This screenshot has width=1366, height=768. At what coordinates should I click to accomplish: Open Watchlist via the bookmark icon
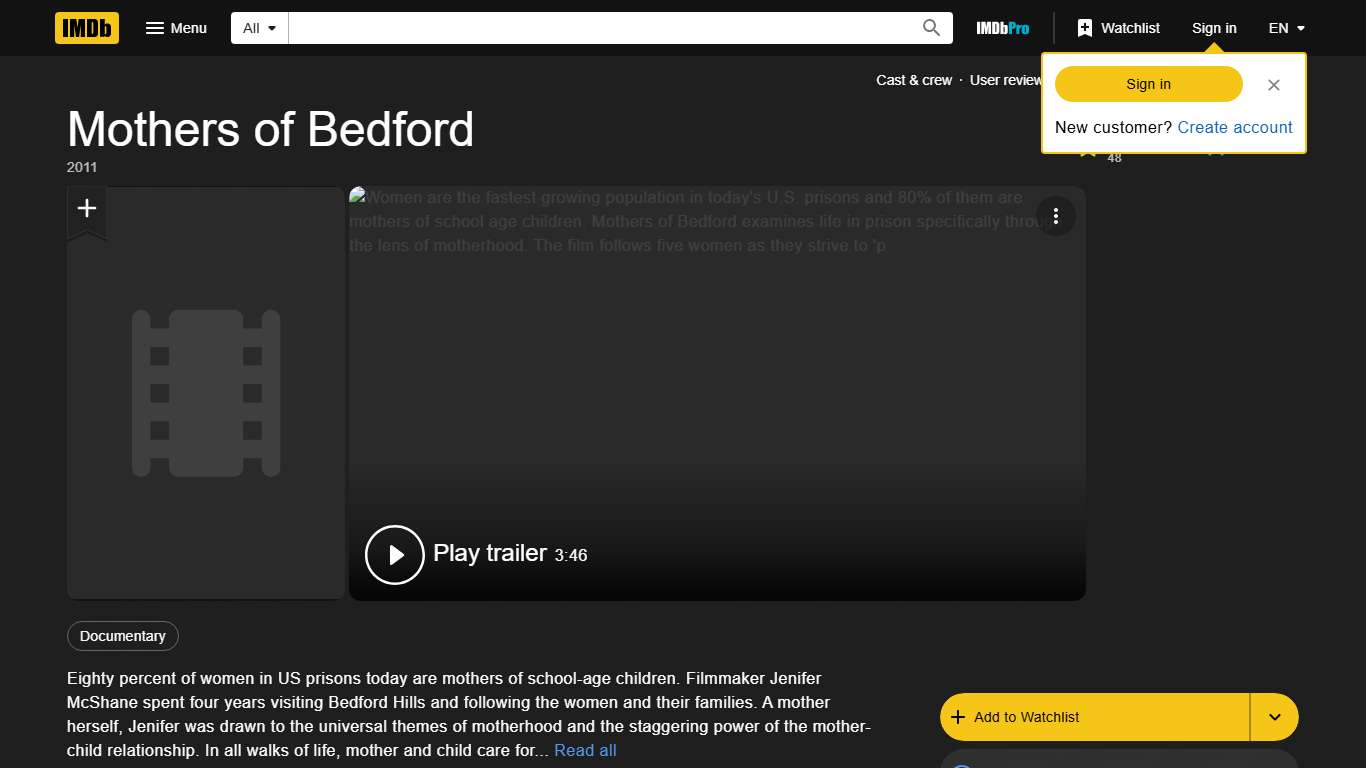(x=1086, y=27)
